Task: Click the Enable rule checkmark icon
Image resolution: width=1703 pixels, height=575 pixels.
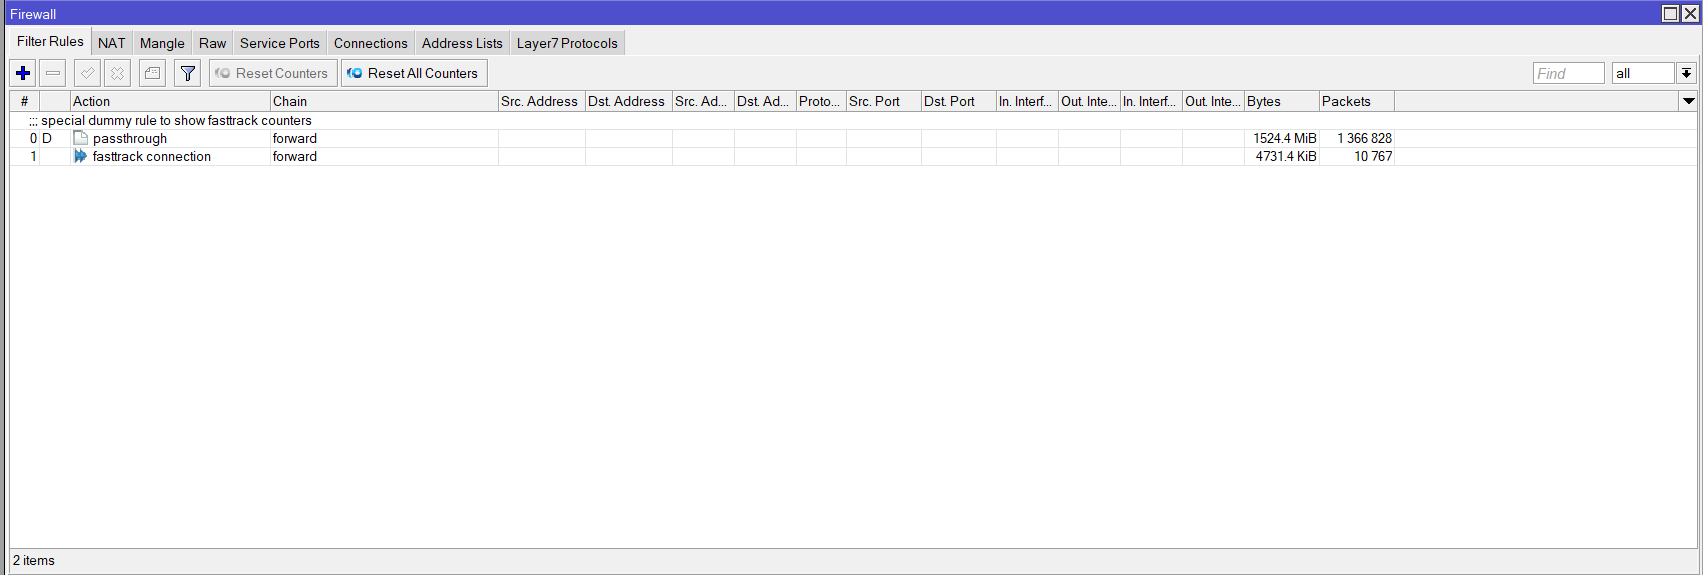Action: 87,73
